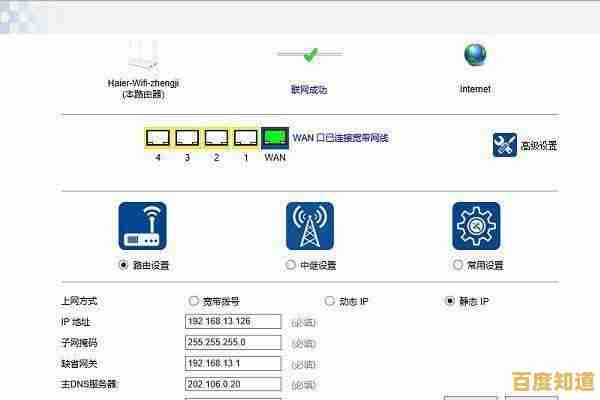Click the 联网成功 status text
This screenshot has height=400, width=600.
click(309, 90)
